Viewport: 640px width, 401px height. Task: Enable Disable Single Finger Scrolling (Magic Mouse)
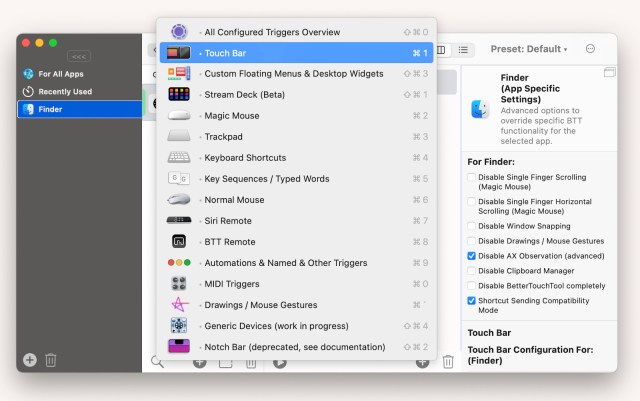point(471,177)
